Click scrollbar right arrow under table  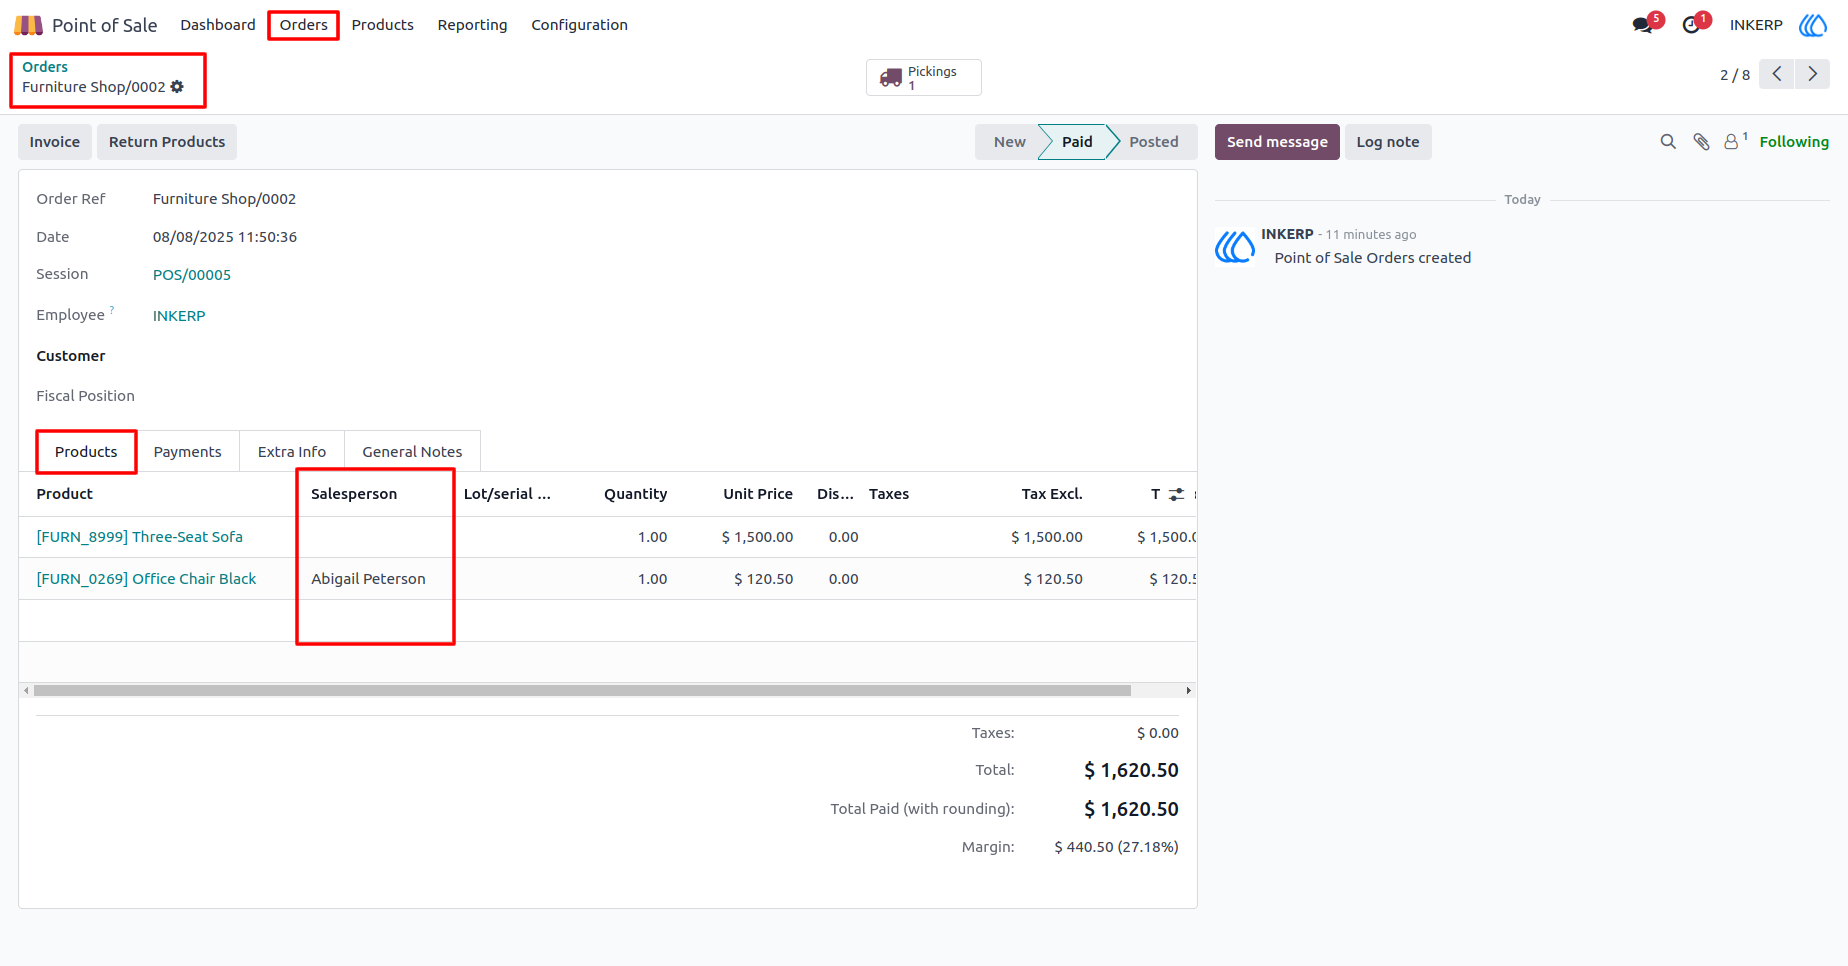[1188, 691]
